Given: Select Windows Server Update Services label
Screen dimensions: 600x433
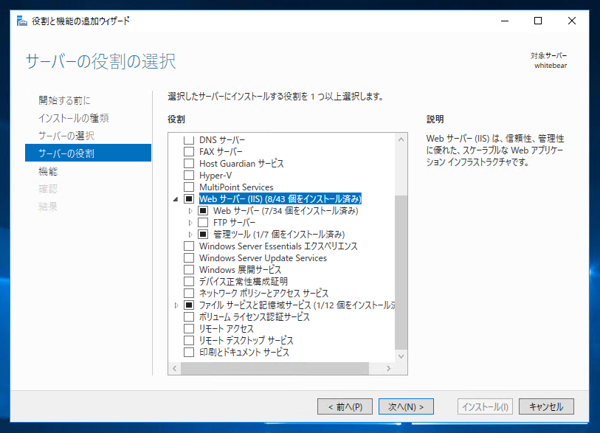Looking at the screenshot, I should pyautogui.click(x=263, y=258).
